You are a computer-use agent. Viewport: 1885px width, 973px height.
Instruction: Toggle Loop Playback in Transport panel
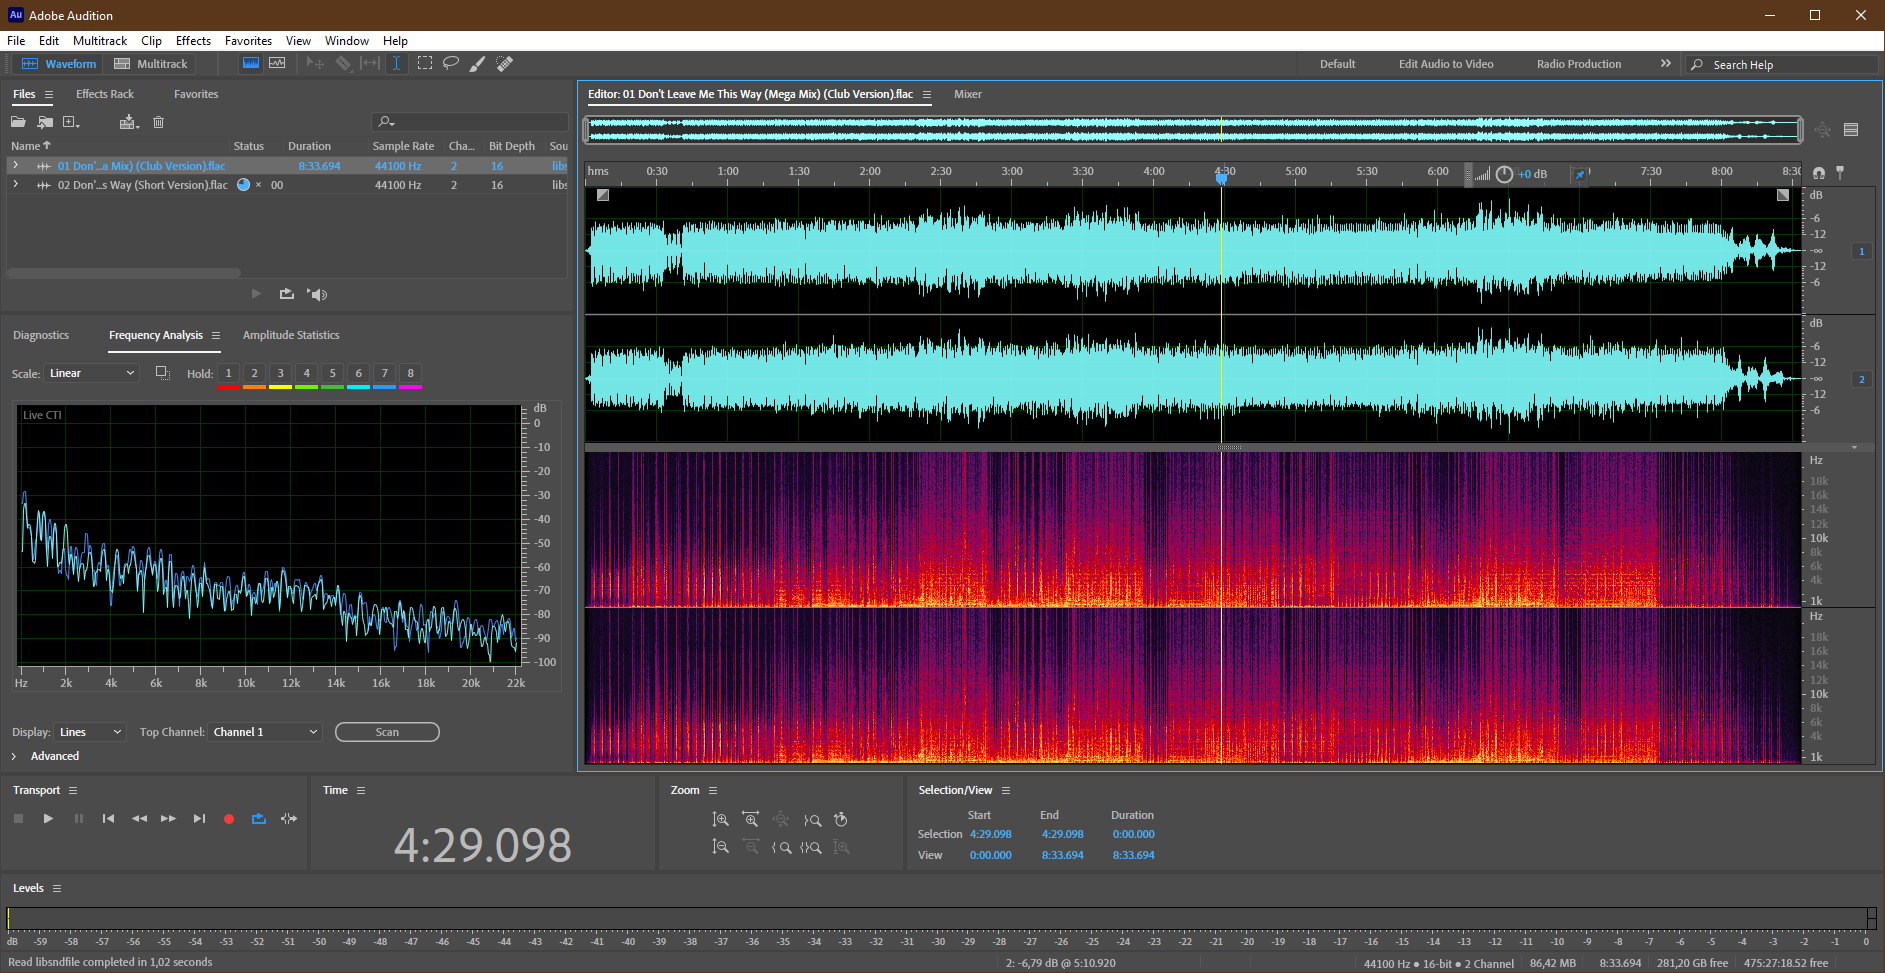[259, 818]
